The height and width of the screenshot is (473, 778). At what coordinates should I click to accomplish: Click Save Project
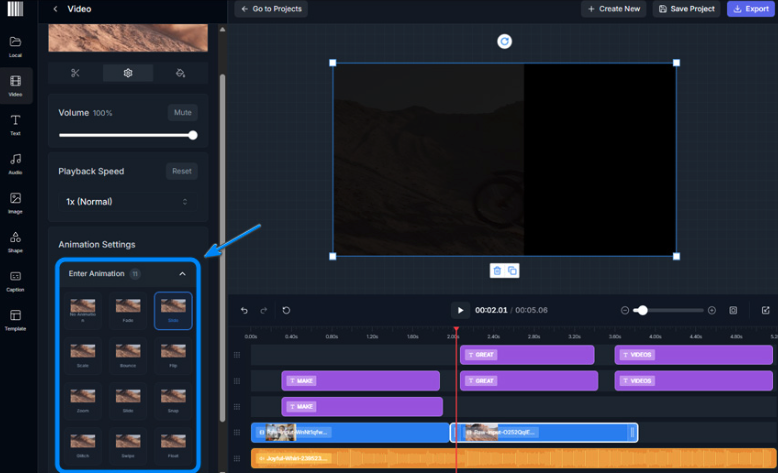(687, 9)
